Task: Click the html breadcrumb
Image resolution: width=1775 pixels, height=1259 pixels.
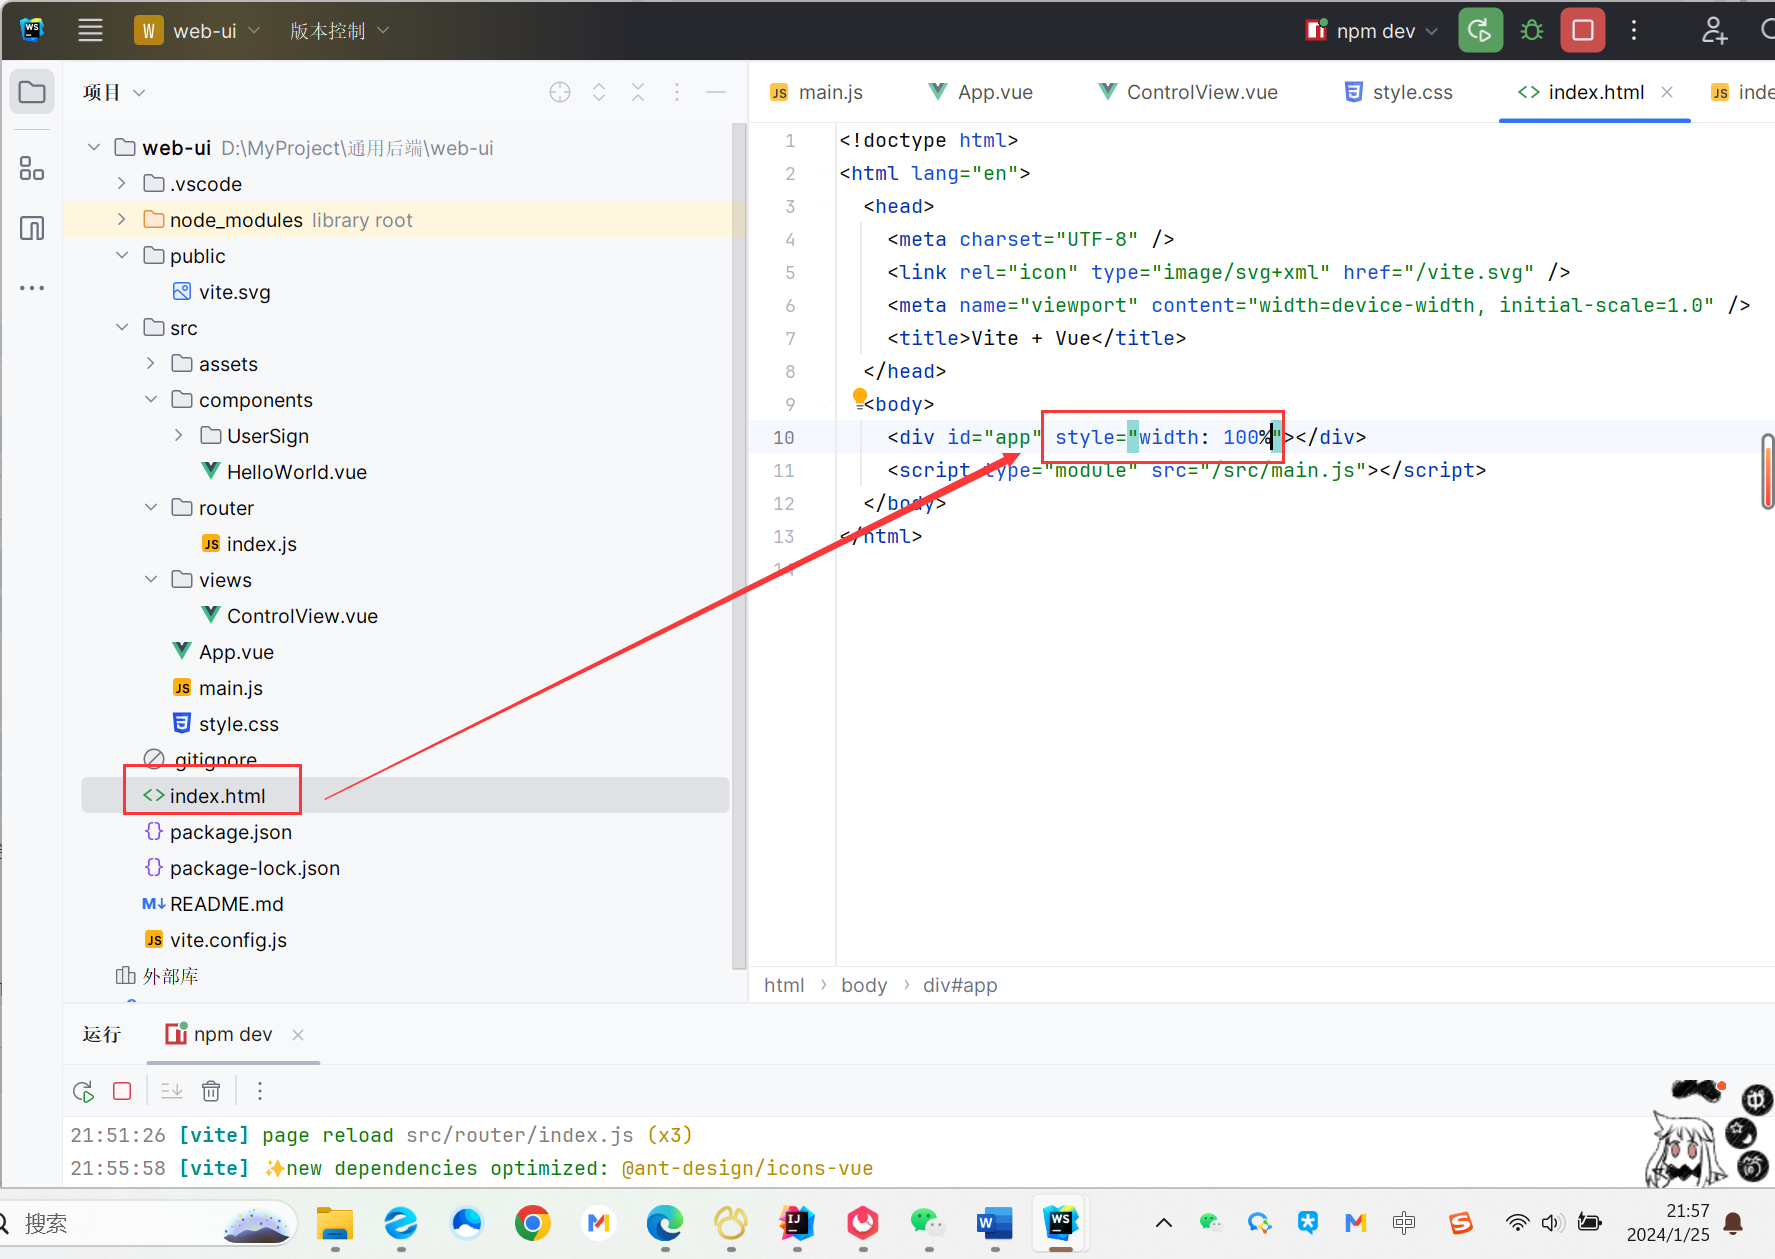Action: (x=784, y=985)
